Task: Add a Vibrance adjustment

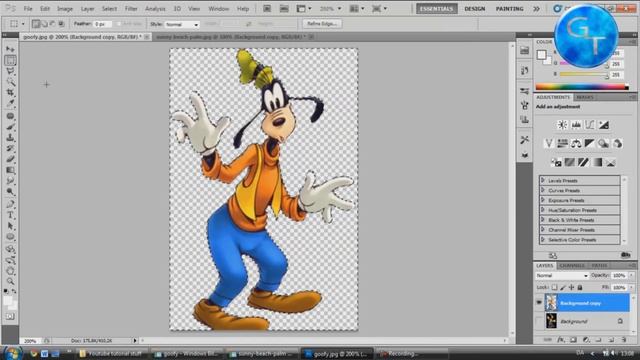Action: pyautogui.click(x=549, y=143)
